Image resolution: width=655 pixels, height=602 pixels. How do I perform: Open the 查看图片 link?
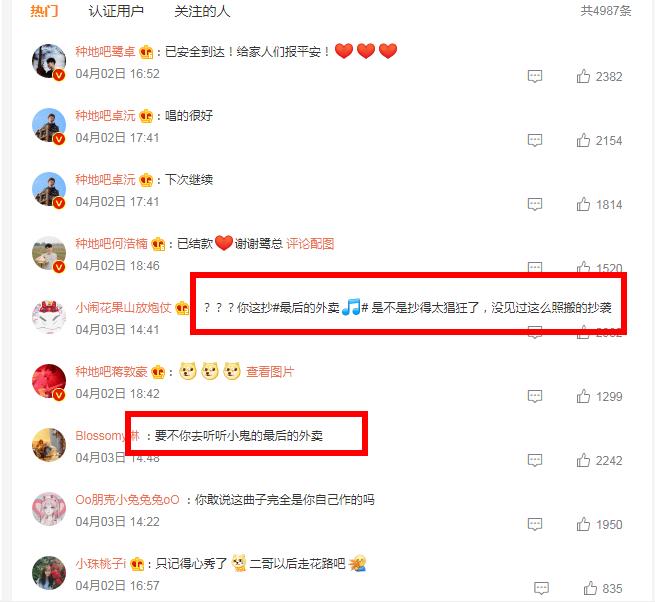pos(270,371)
